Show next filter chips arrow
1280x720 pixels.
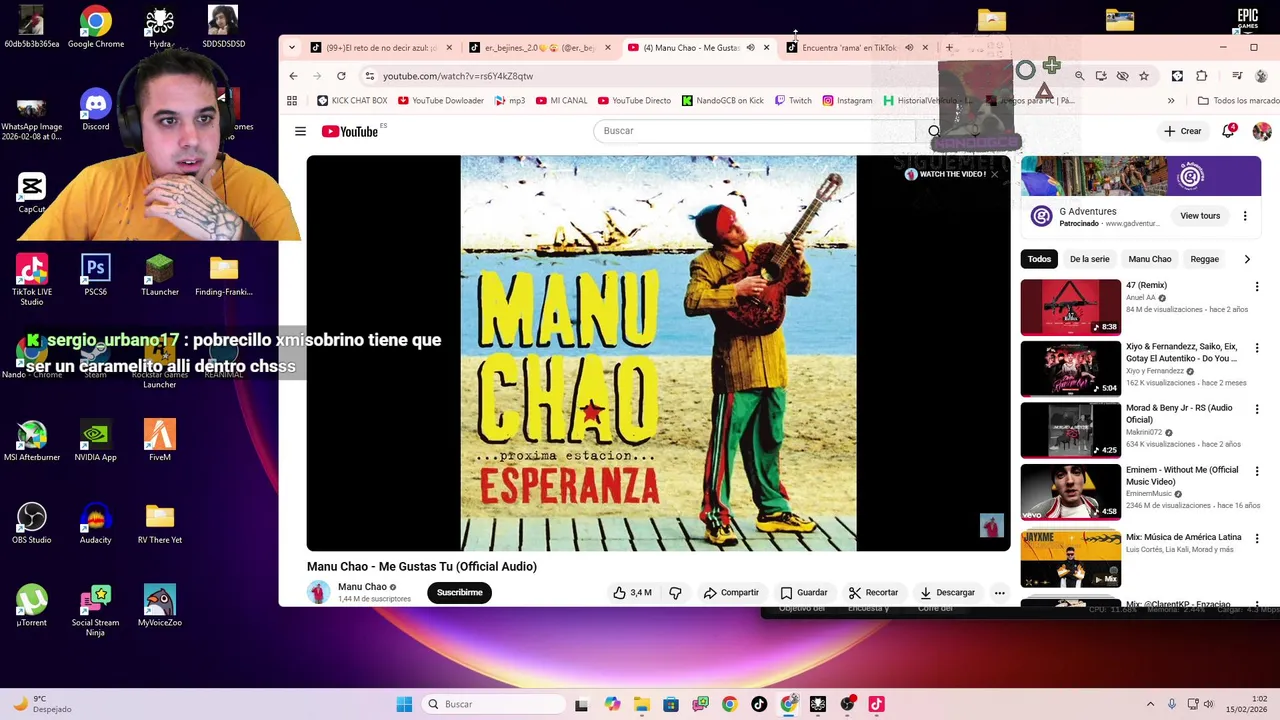(1247, 259)
